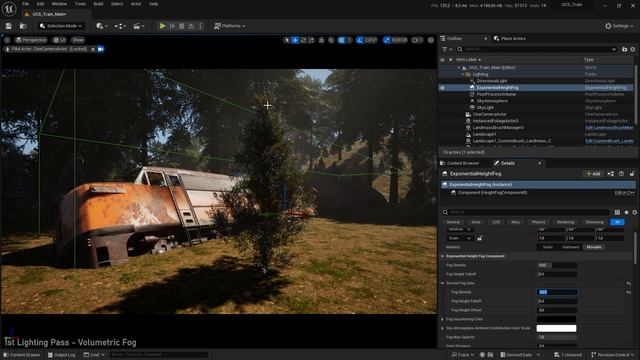Click the camera speed button in viewport
Viewport: 640px width, 360px height.
(x=417, y=40)
